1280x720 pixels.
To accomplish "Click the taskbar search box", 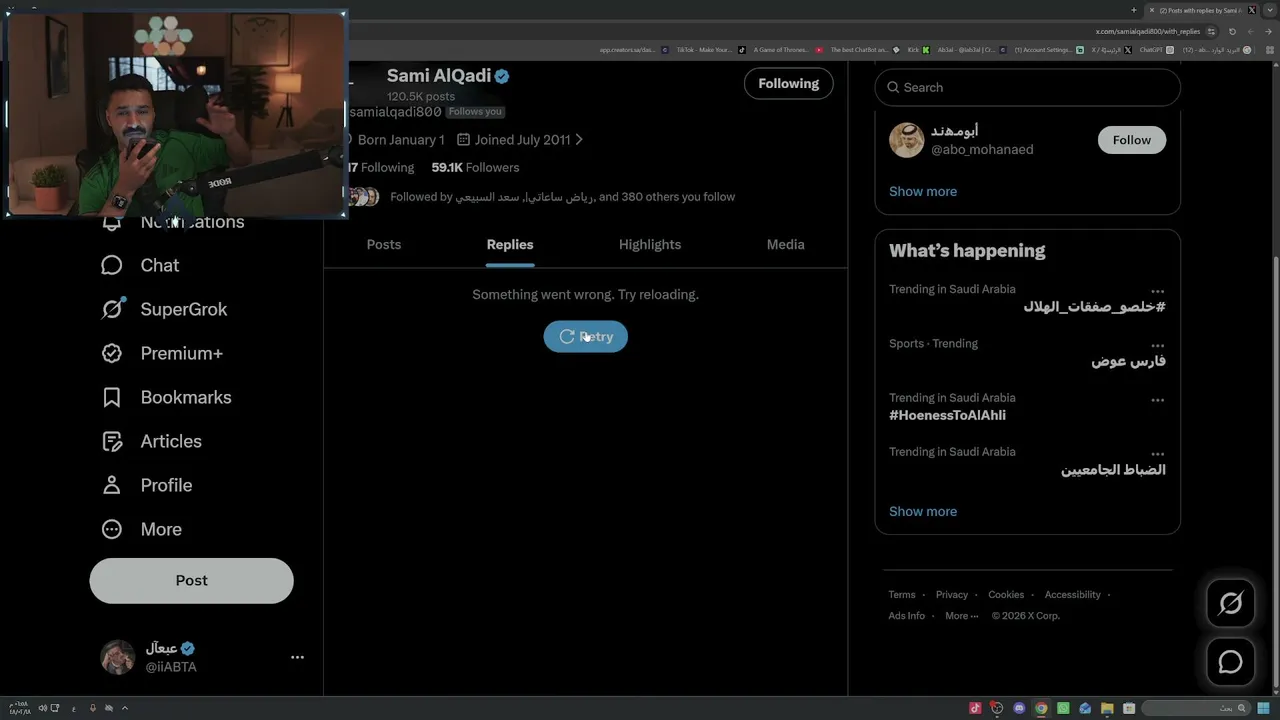I will [x=1196, y=708].
